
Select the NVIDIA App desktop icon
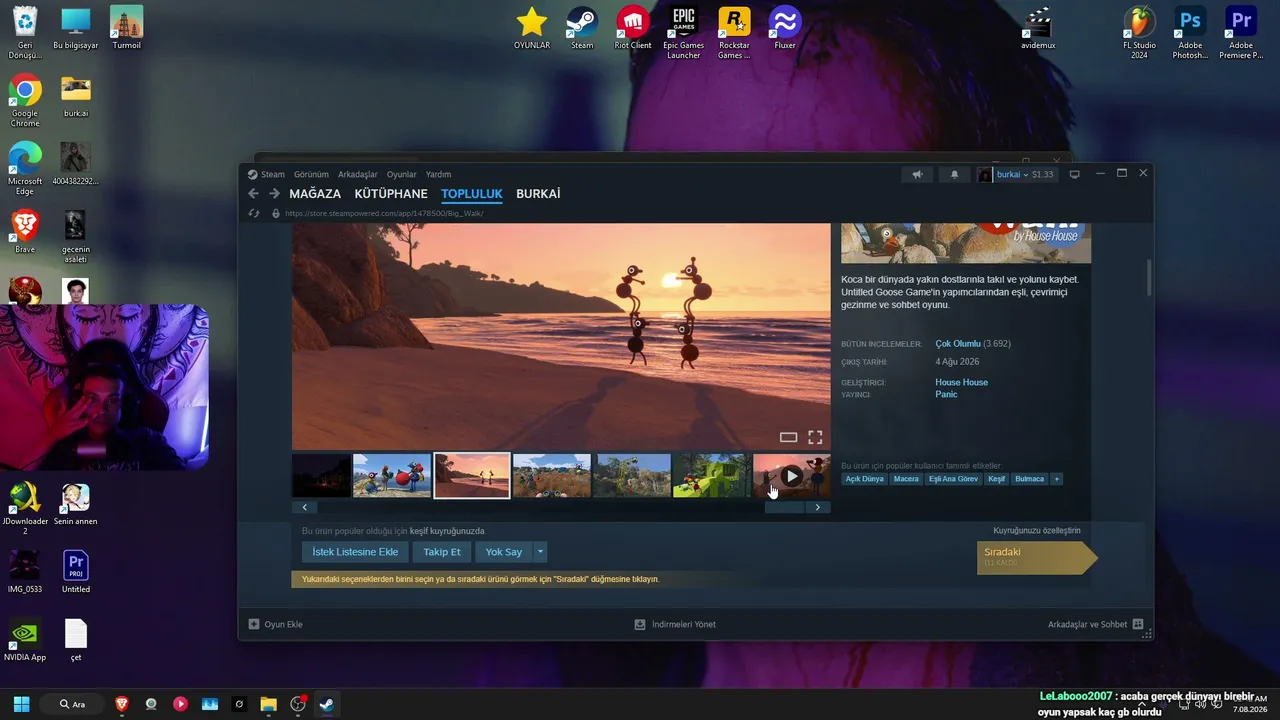(x=25, y=640)
